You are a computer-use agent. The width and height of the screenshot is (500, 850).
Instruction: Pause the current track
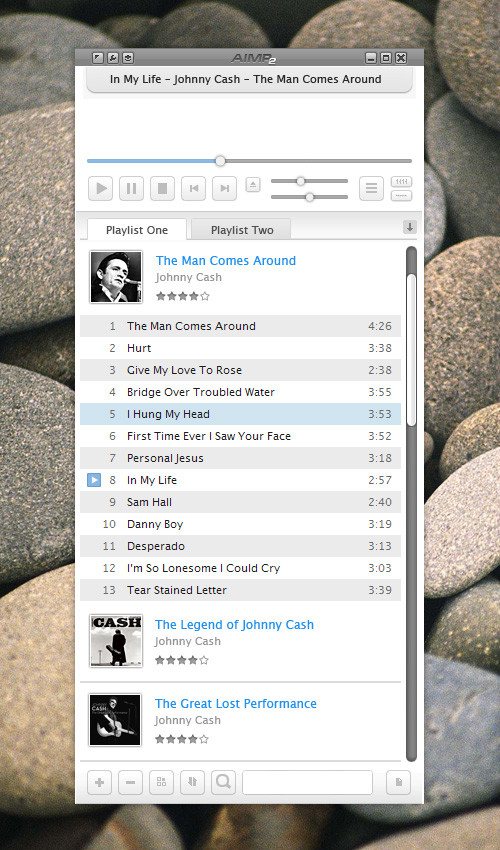[131, 189]
